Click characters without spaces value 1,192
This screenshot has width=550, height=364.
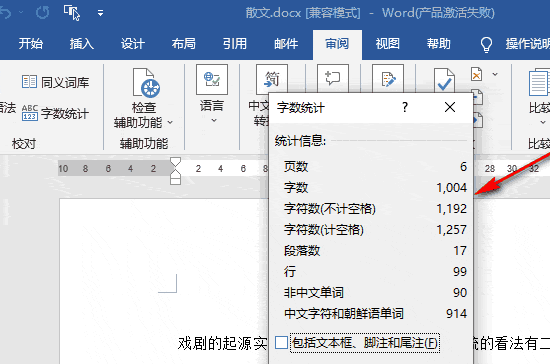pyautogui.click(x=451, y=209)
